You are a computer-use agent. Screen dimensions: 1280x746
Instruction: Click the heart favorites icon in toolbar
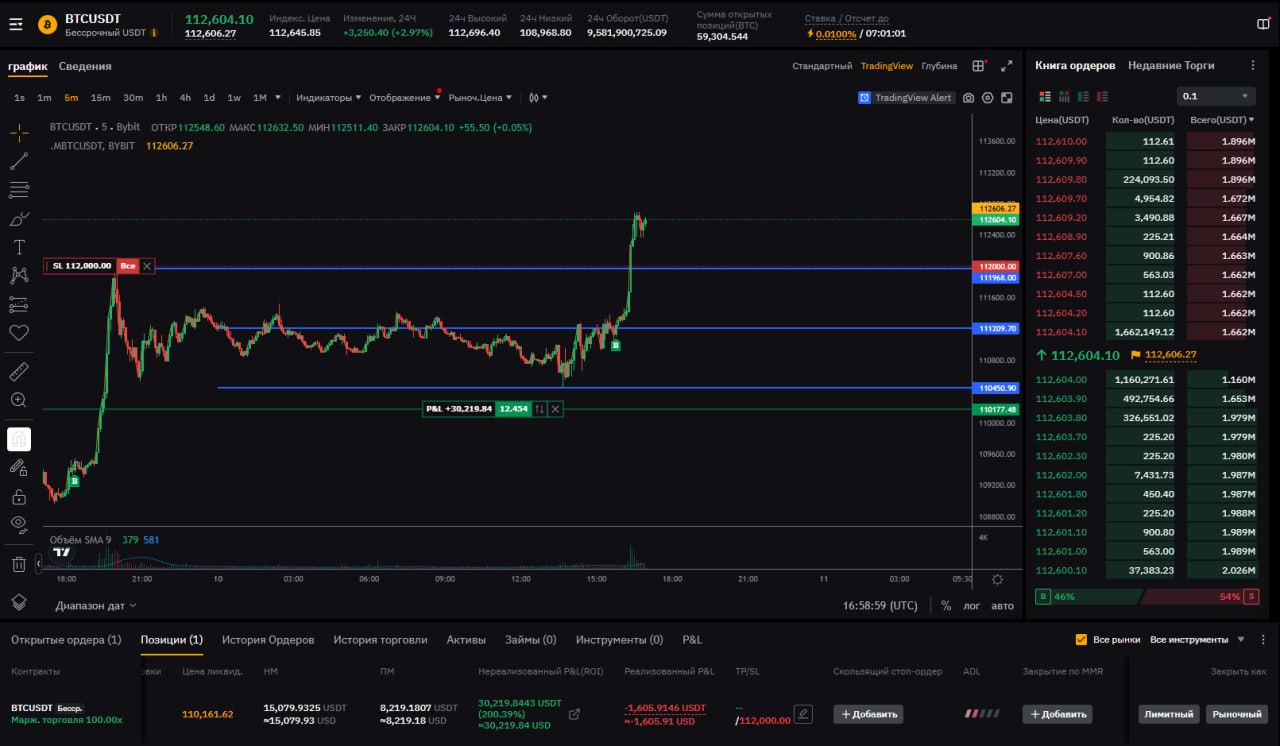click(x=19, y=332)
